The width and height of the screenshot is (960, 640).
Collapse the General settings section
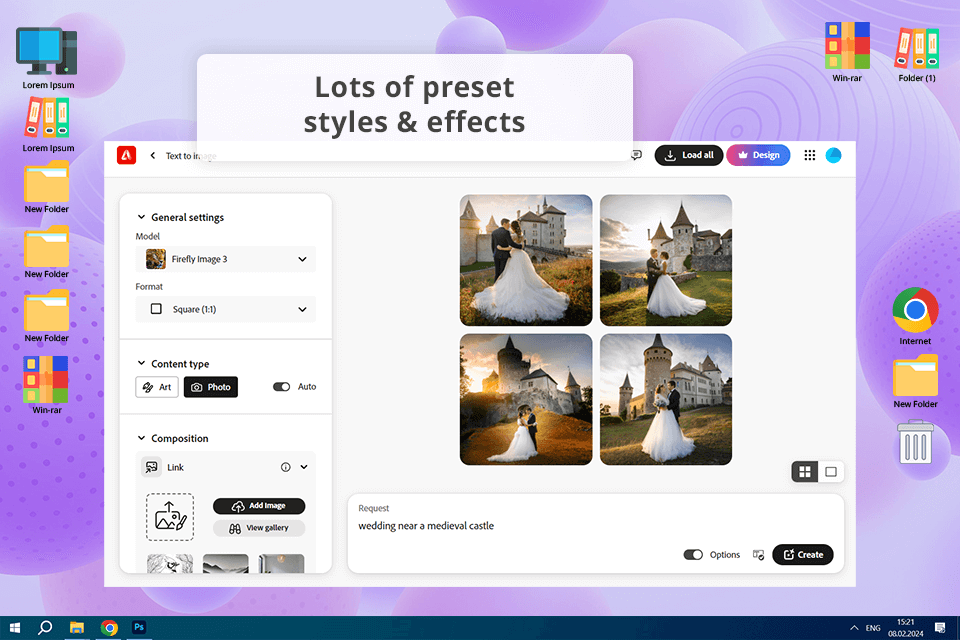pos(141,217)
